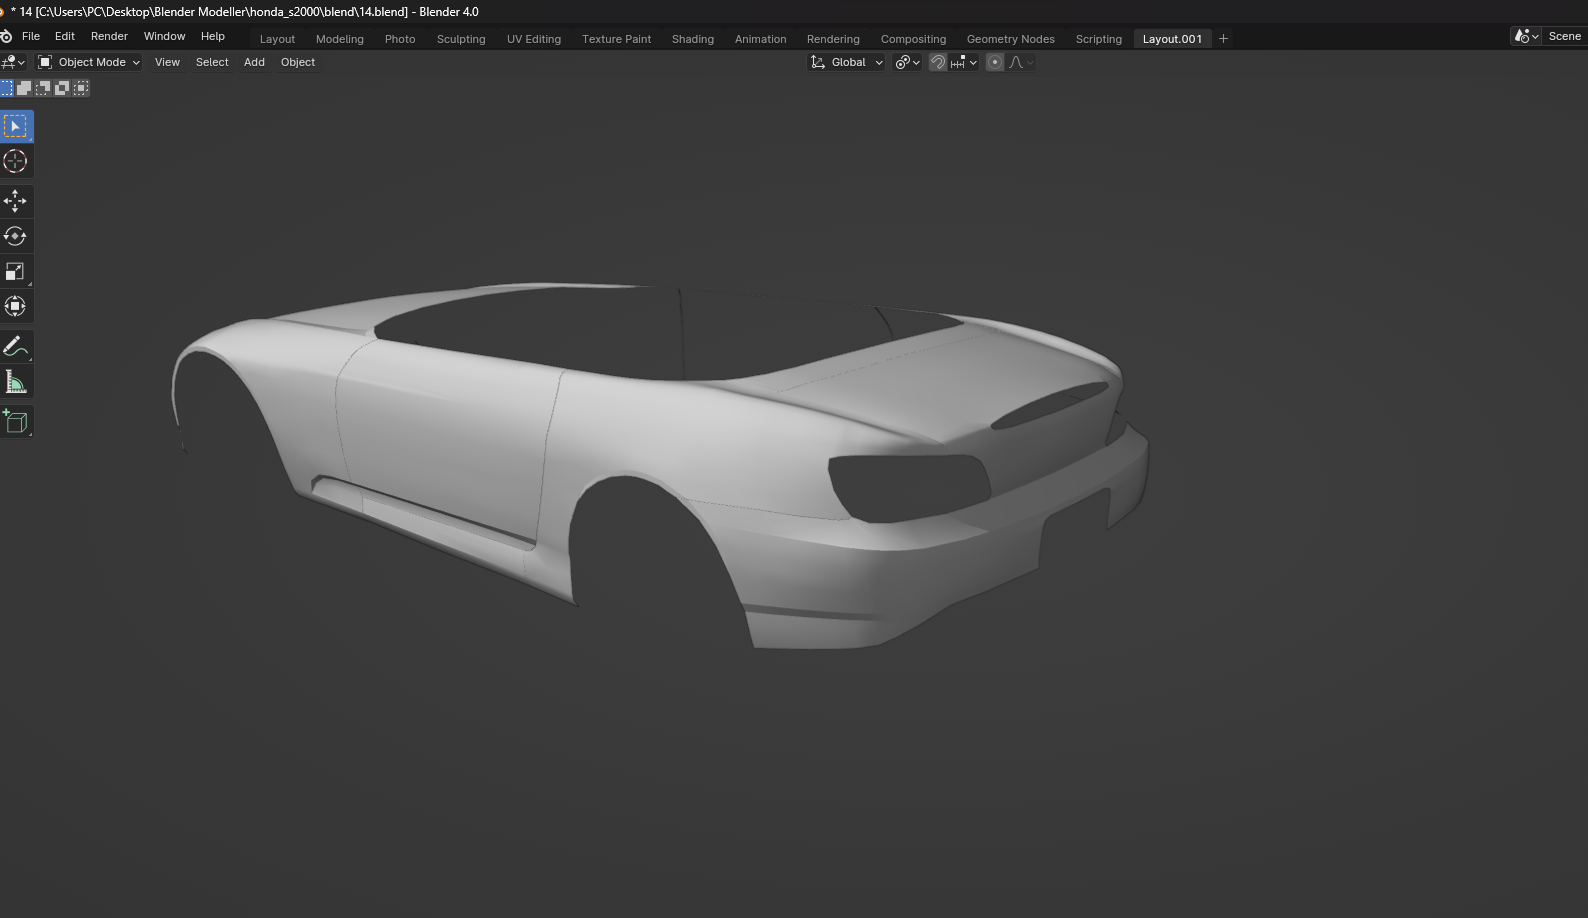Viewport: 1588px width, 918px height.
Task: Open the Blender logo app menu
Action: point(6,36)
